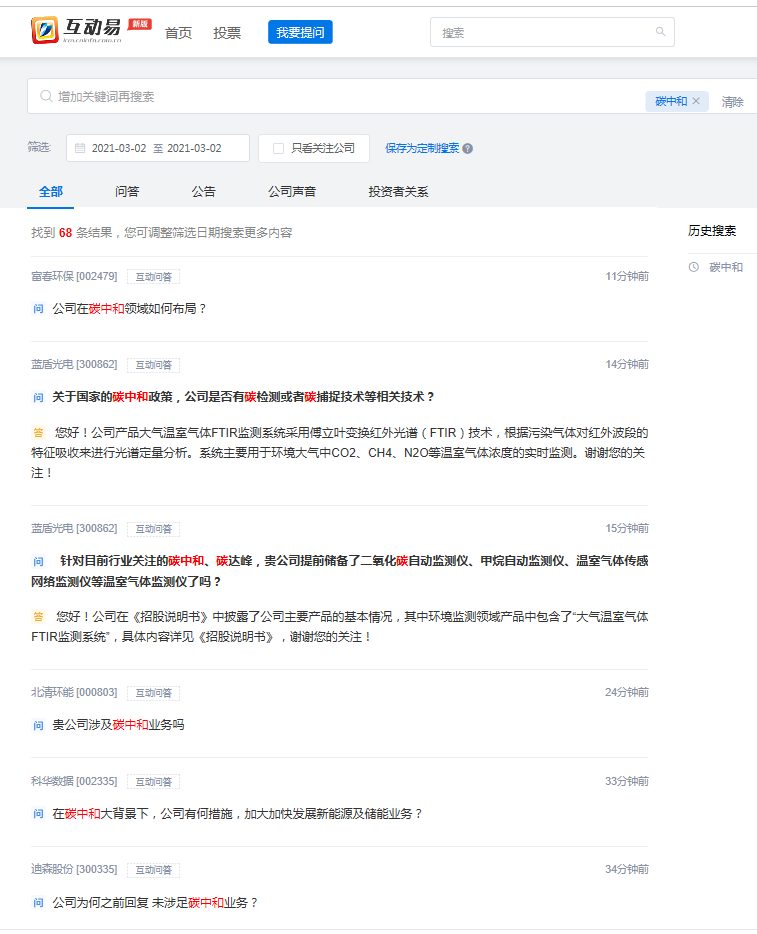Viewport: 757px width, 934px height.
Task: Open question 公司为何之前回复 未涉足碳中和业务
Action: click(156, 902)
